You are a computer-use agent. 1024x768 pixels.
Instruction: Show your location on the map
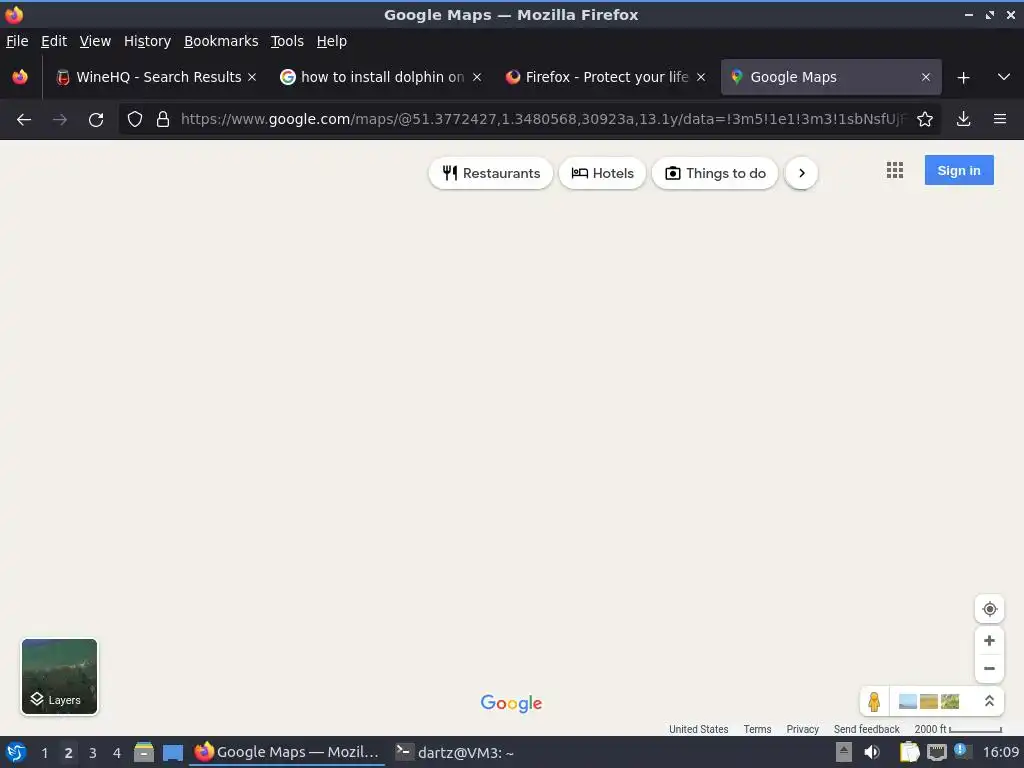coord(989,609)
